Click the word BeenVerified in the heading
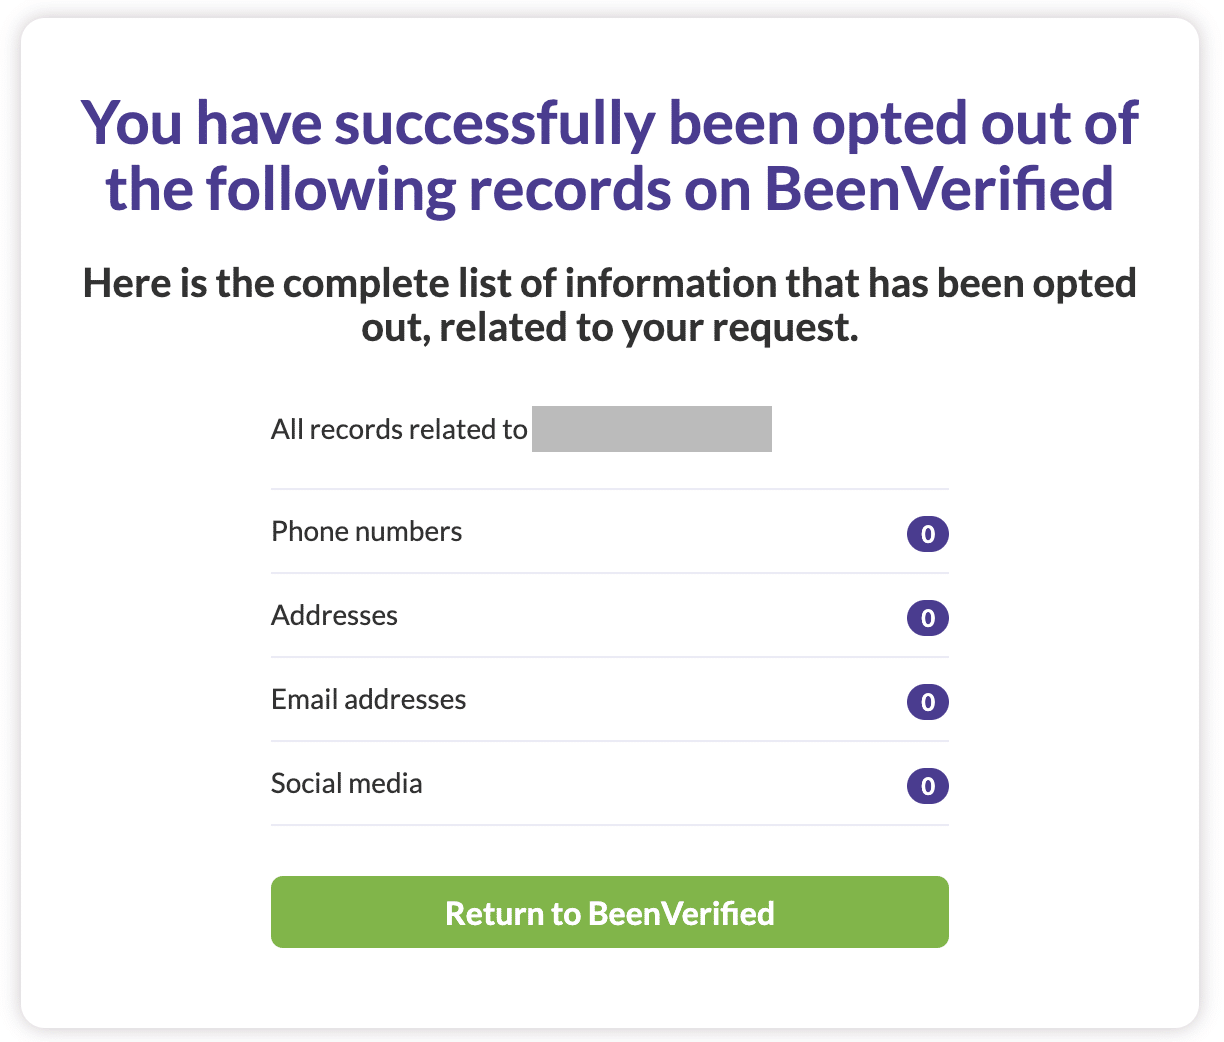The width and height of the screenshot is (1224, 1042). 939,189
